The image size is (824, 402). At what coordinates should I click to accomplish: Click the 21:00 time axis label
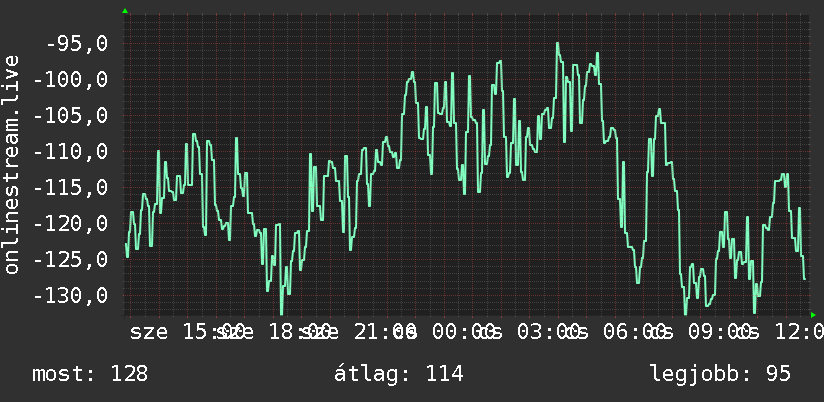(385, 332)
